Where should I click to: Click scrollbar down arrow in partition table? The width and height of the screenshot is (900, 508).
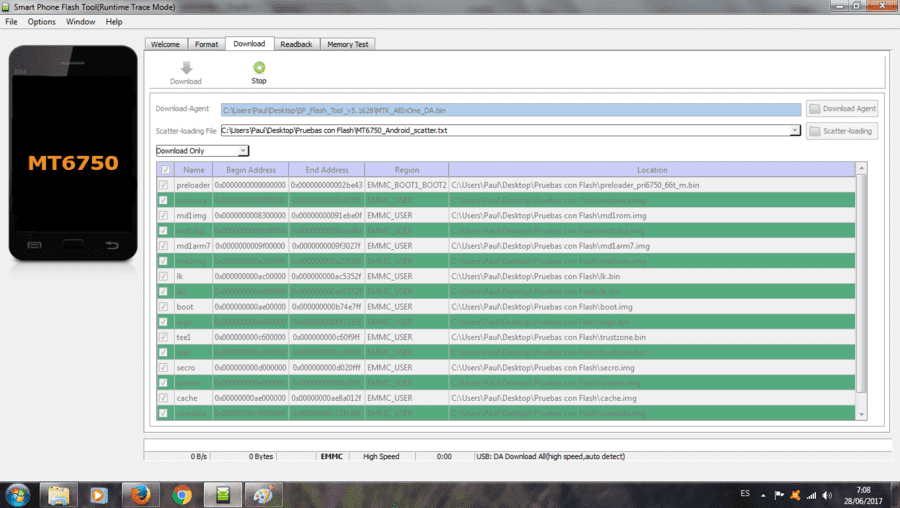861,414
